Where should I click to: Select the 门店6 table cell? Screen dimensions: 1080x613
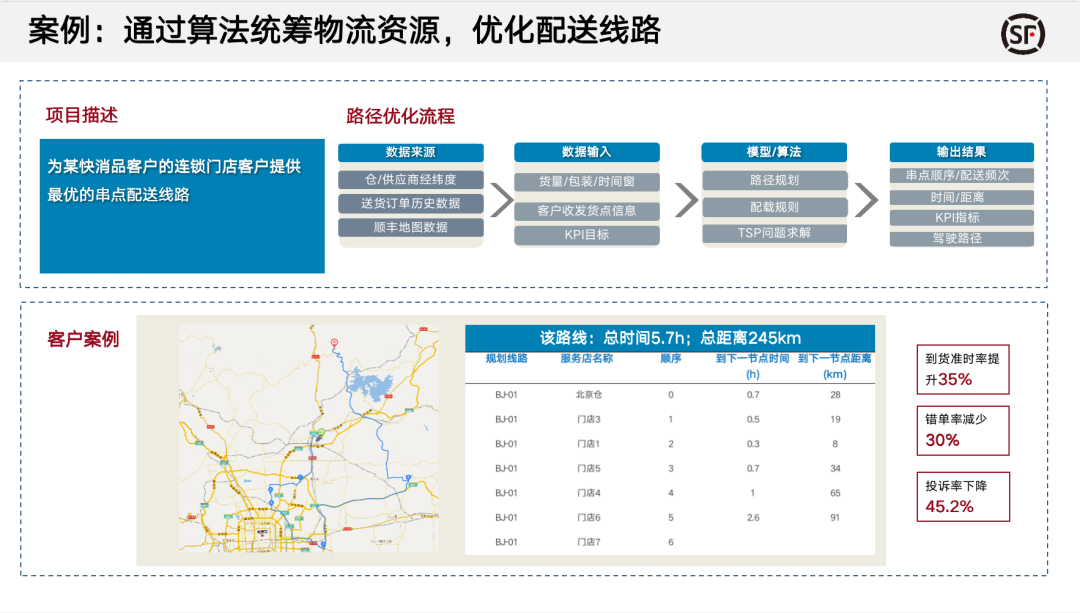(x=589, y=518)
